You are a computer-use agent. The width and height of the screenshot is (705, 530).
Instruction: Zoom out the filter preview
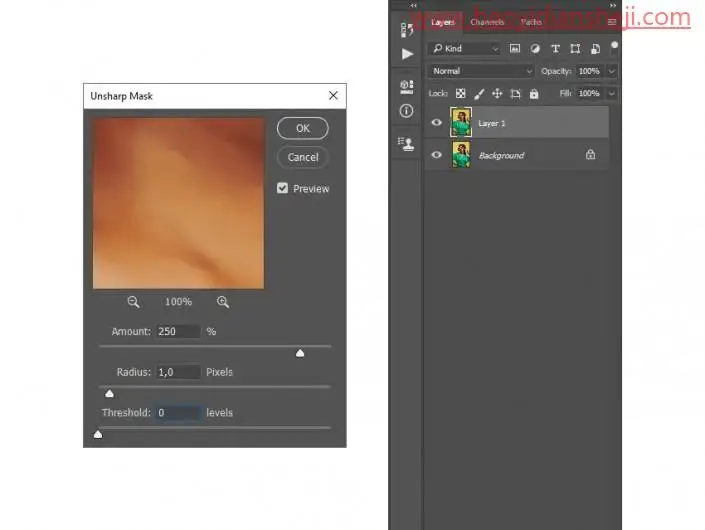point(133,302)
